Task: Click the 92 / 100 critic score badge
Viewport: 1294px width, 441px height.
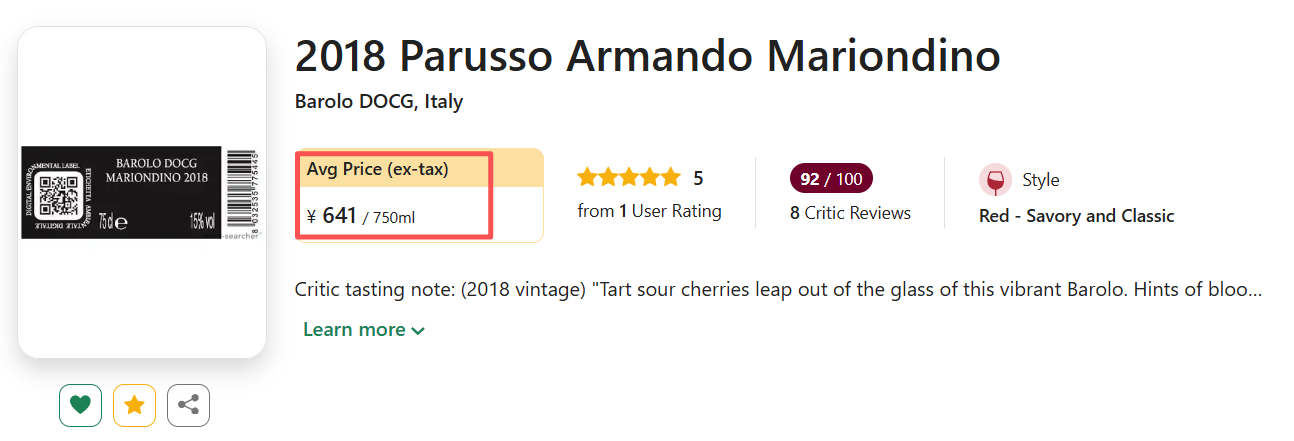Action: [831, 179]
